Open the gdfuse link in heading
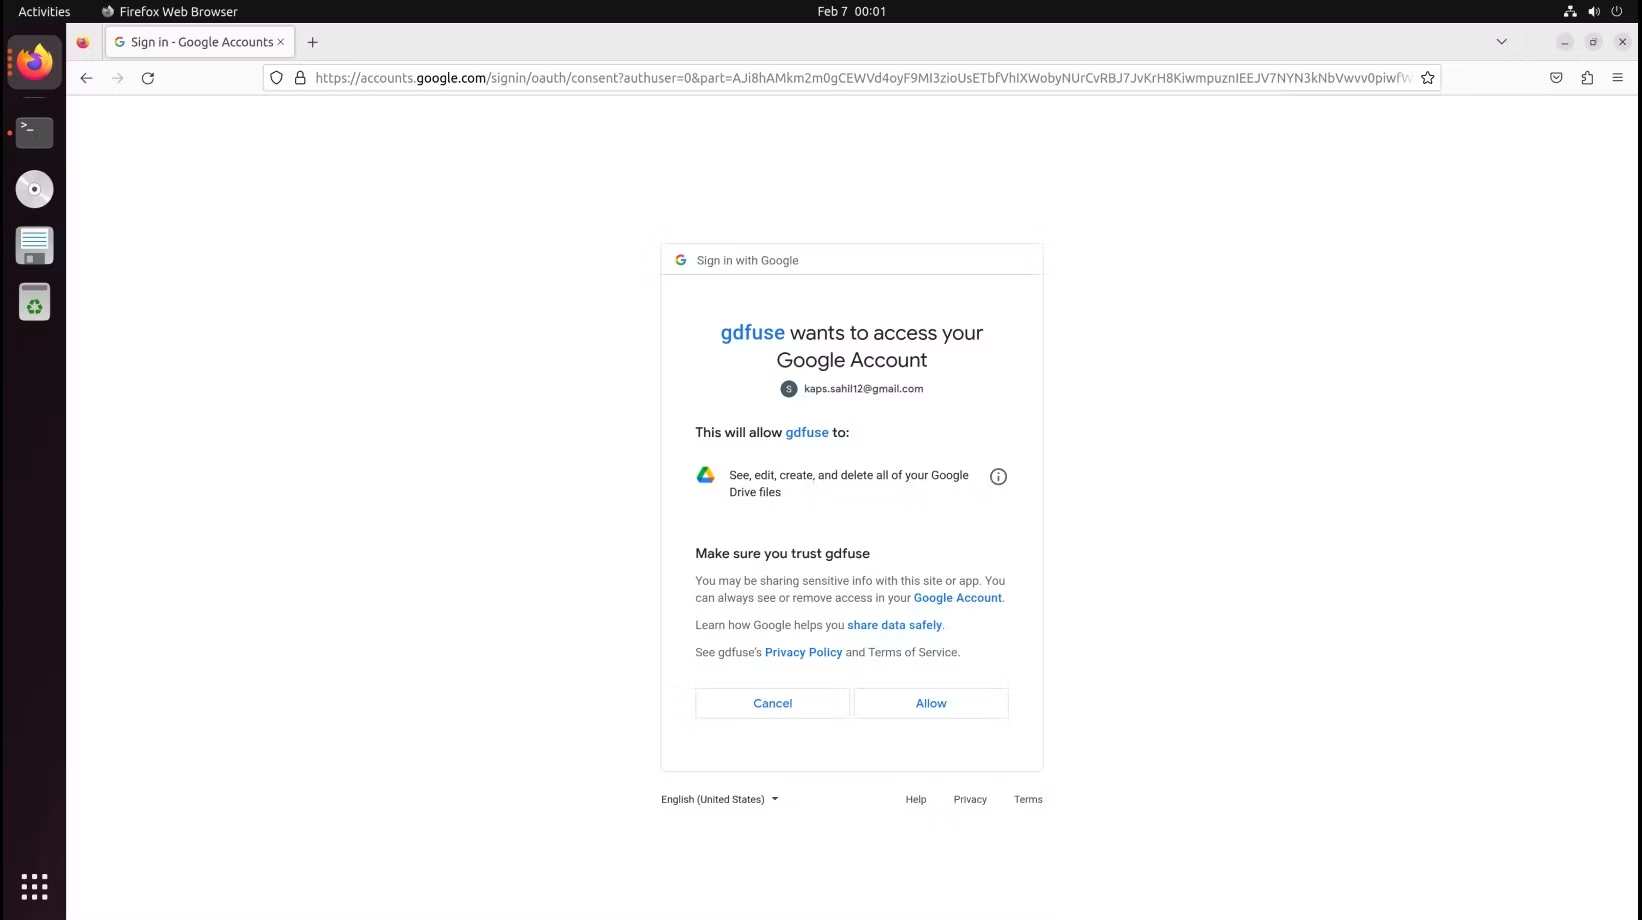The width and height of the screenshot is (1642, 920). (752, 333)
